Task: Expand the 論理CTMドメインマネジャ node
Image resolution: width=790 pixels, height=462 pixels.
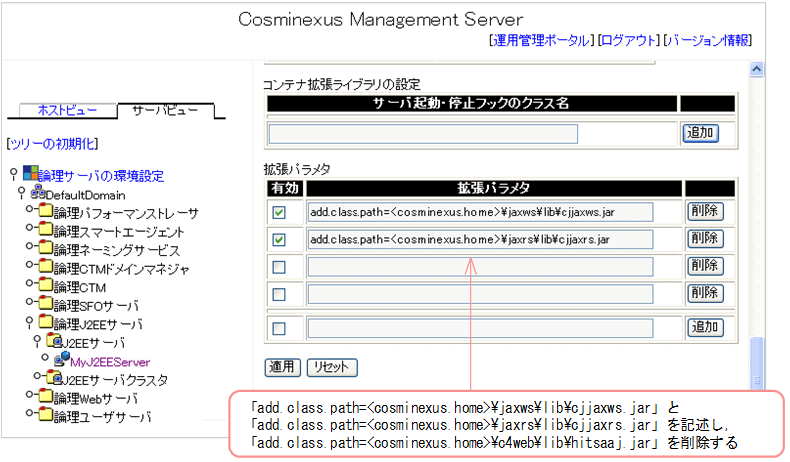Action: tap(30, 265)
